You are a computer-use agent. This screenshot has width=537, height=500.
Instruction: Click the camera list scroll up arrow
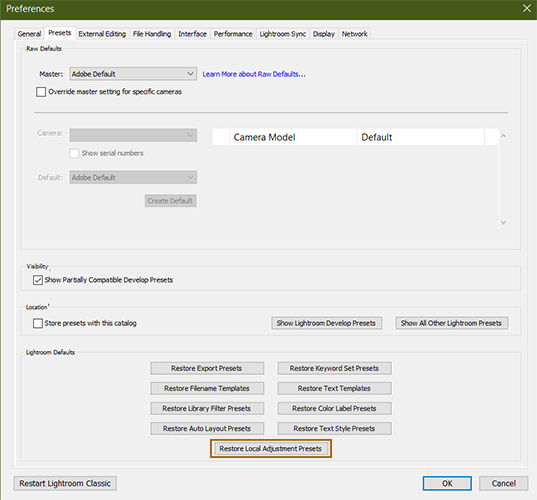503,136
